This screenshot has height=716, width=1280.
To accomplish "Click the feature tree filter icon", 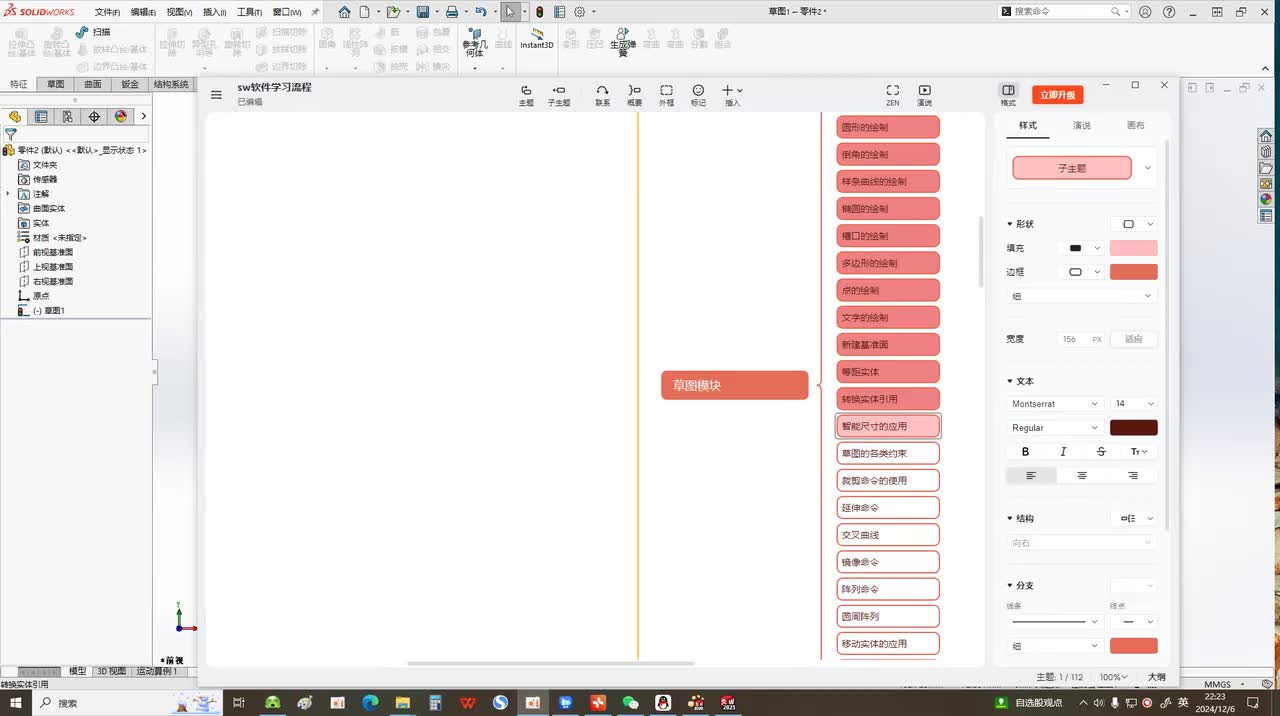I will click(11, 134).
